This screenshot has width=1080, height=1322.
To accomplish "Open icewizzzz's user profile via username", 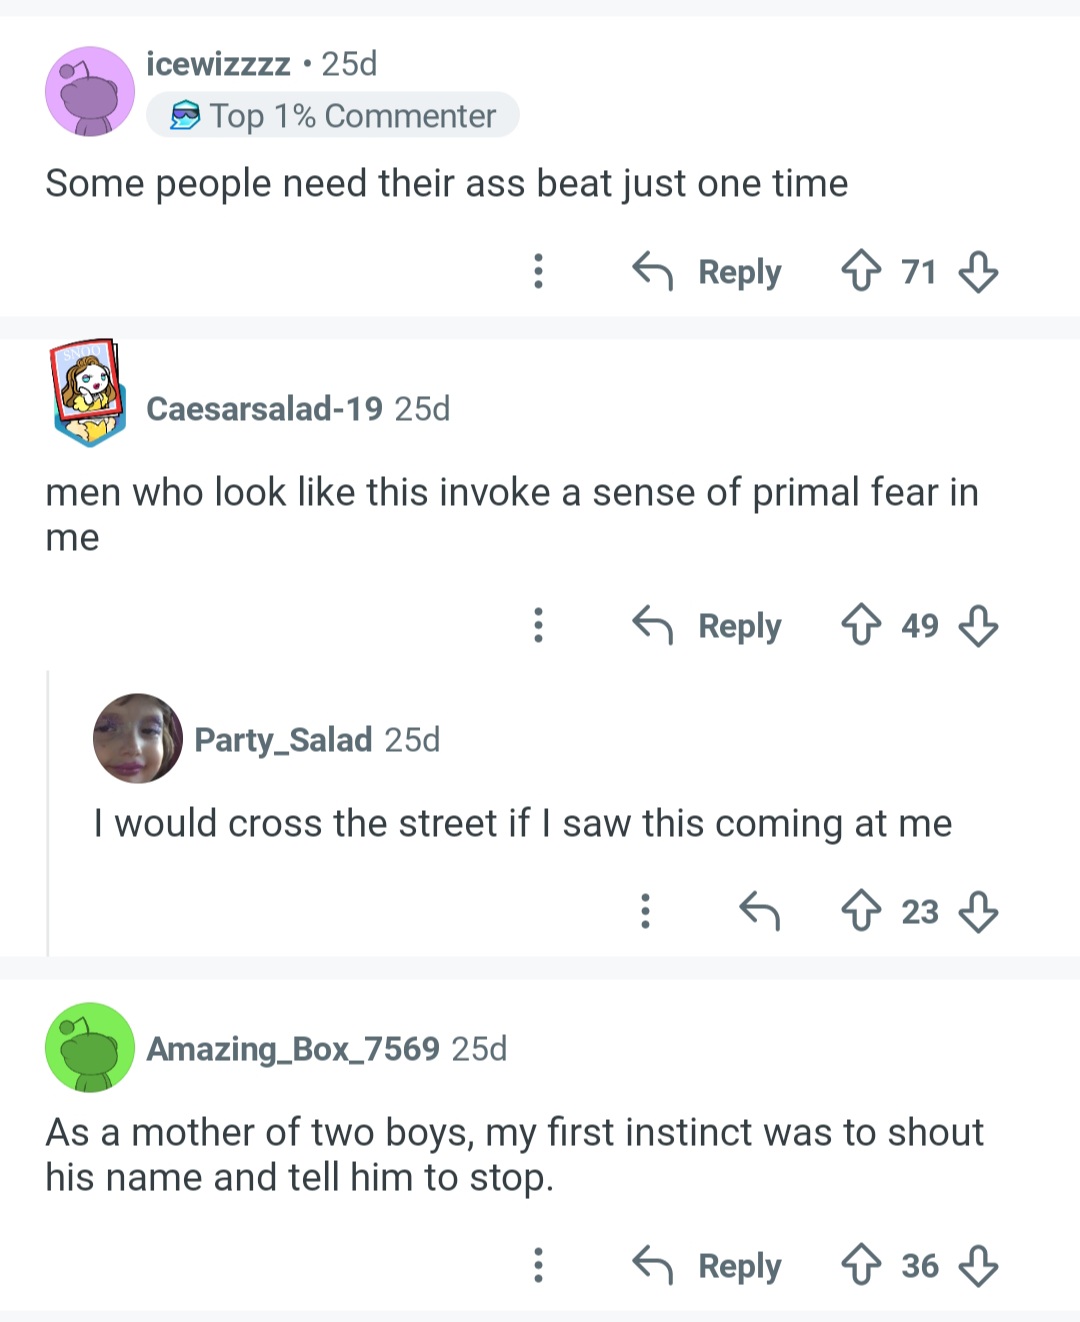I will click(x=218, y=64).
